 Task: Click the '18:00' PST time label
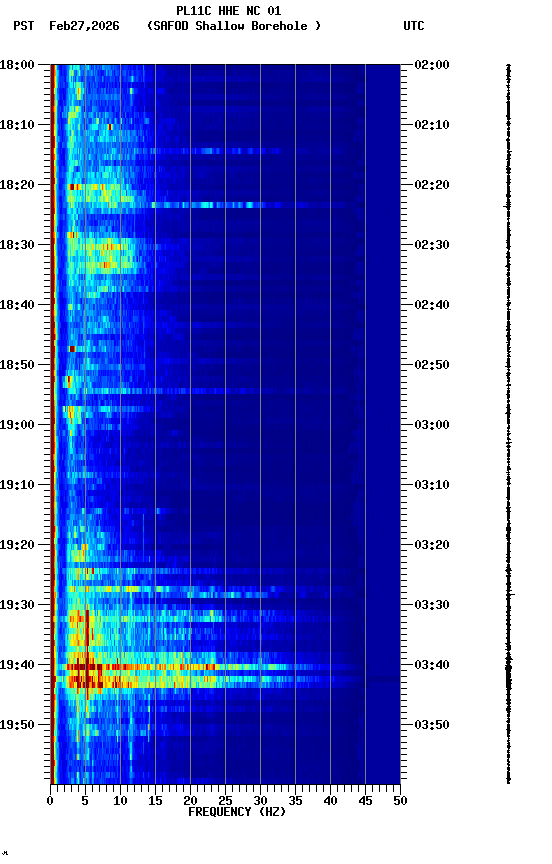[x=17, y=65]
